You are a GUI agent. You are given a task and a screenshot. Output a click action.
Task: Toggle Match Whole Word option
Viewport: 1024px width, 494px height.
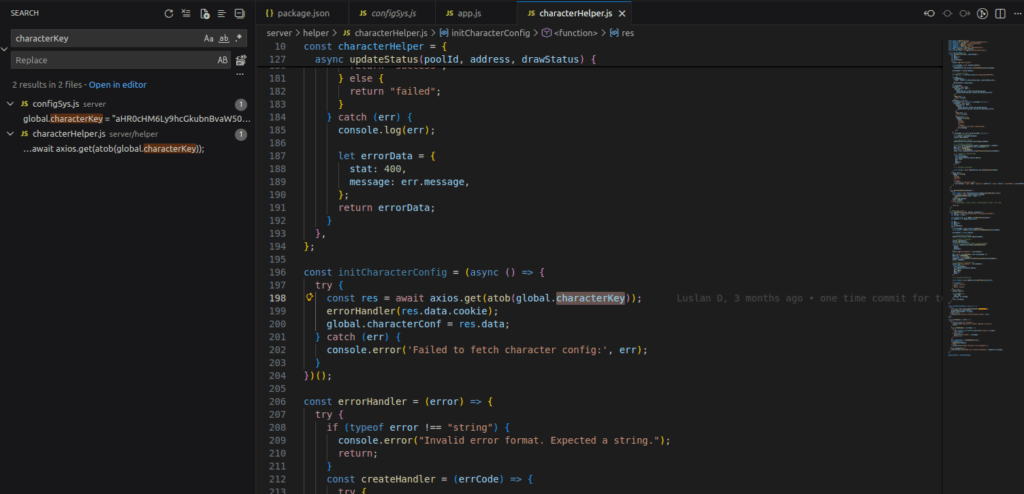tap(223, 38)
